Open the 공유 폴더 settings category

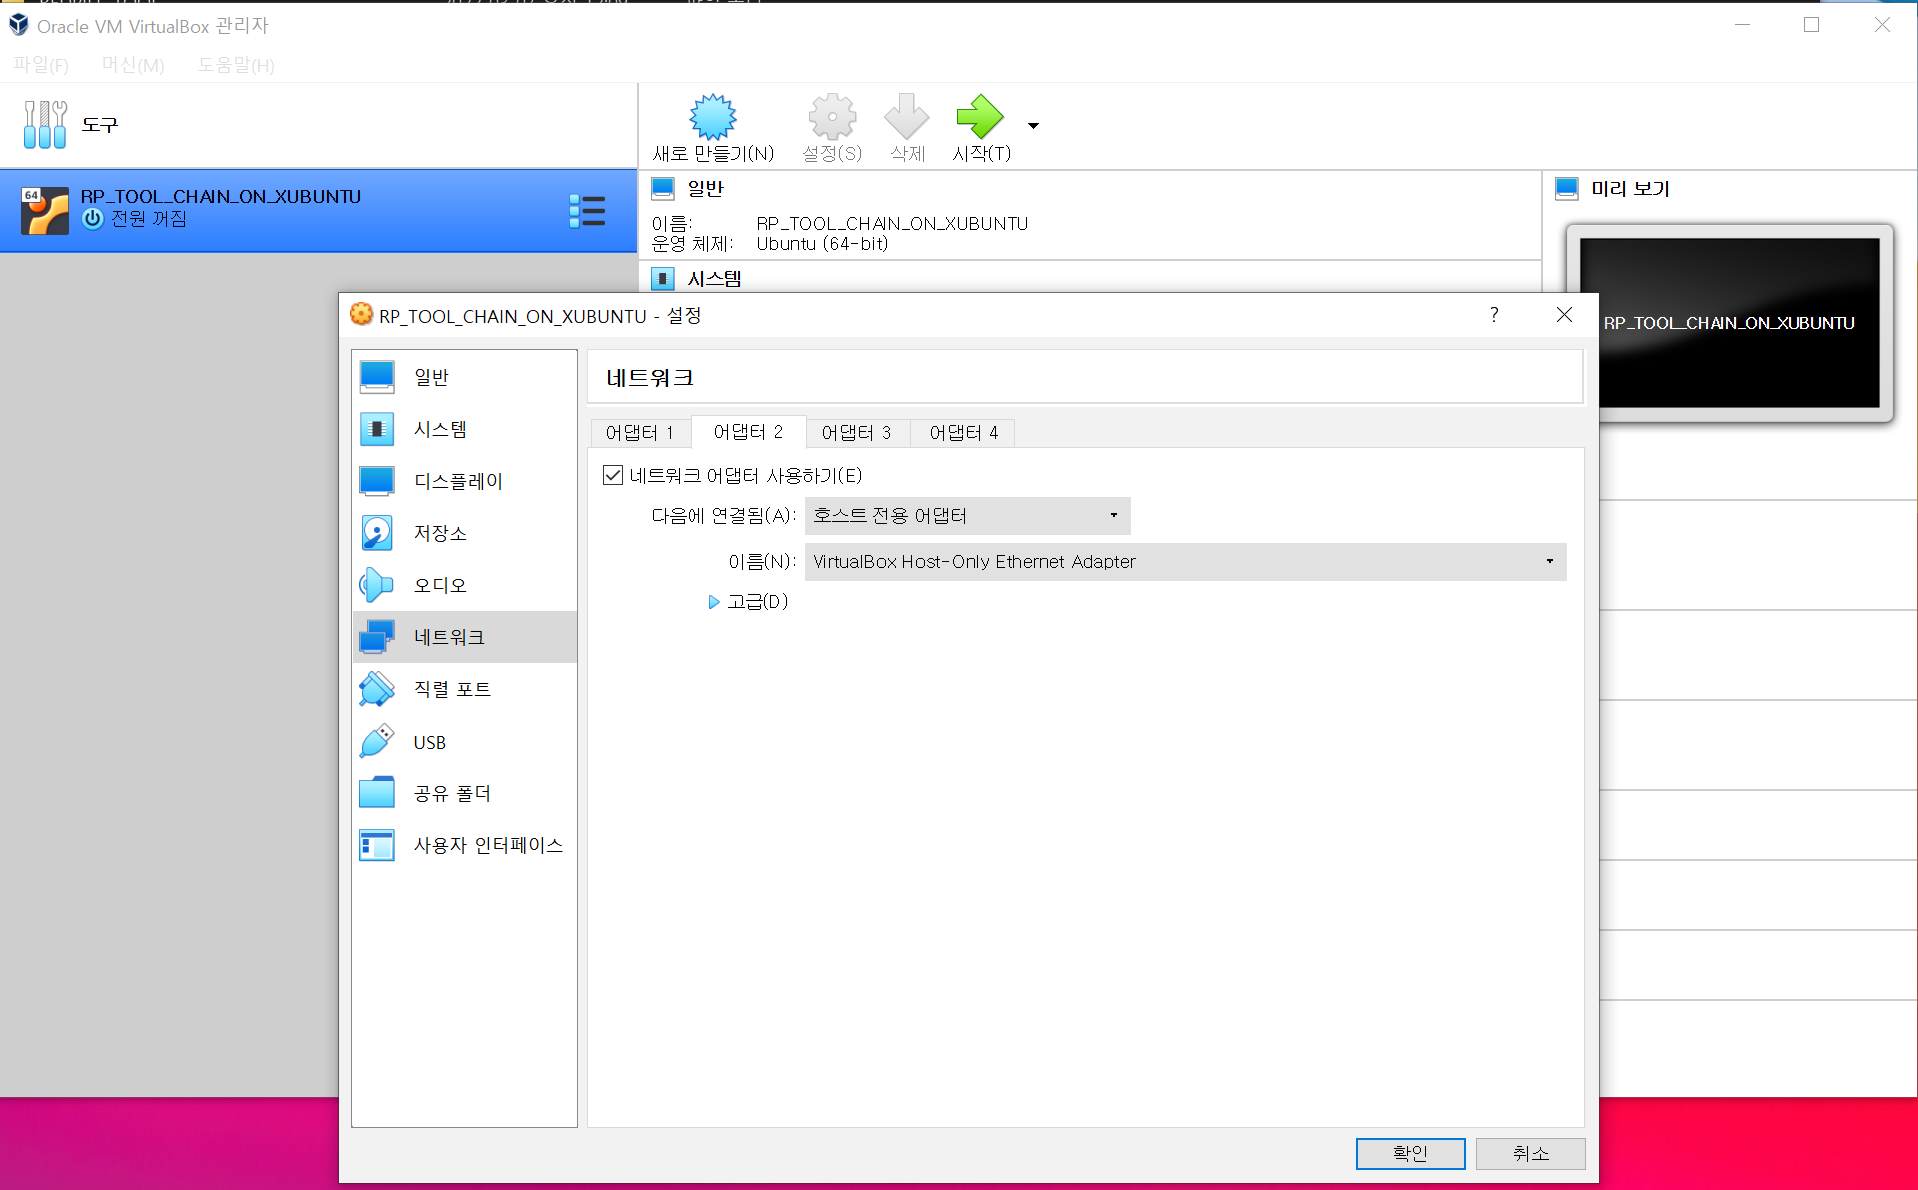pyautogui.click(x=465, y=793)
